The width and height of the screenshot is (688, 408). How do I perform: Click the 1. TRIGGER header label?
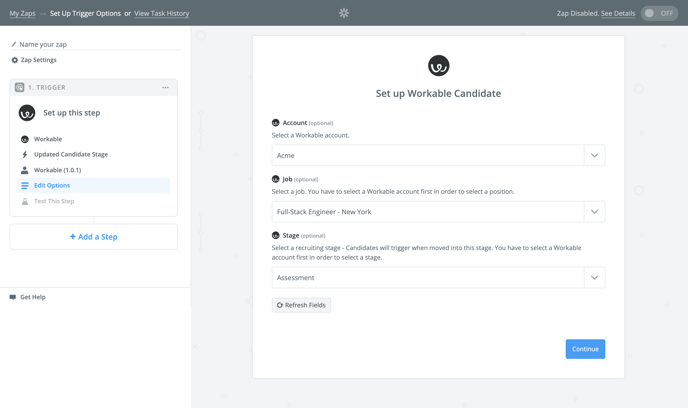47,87
